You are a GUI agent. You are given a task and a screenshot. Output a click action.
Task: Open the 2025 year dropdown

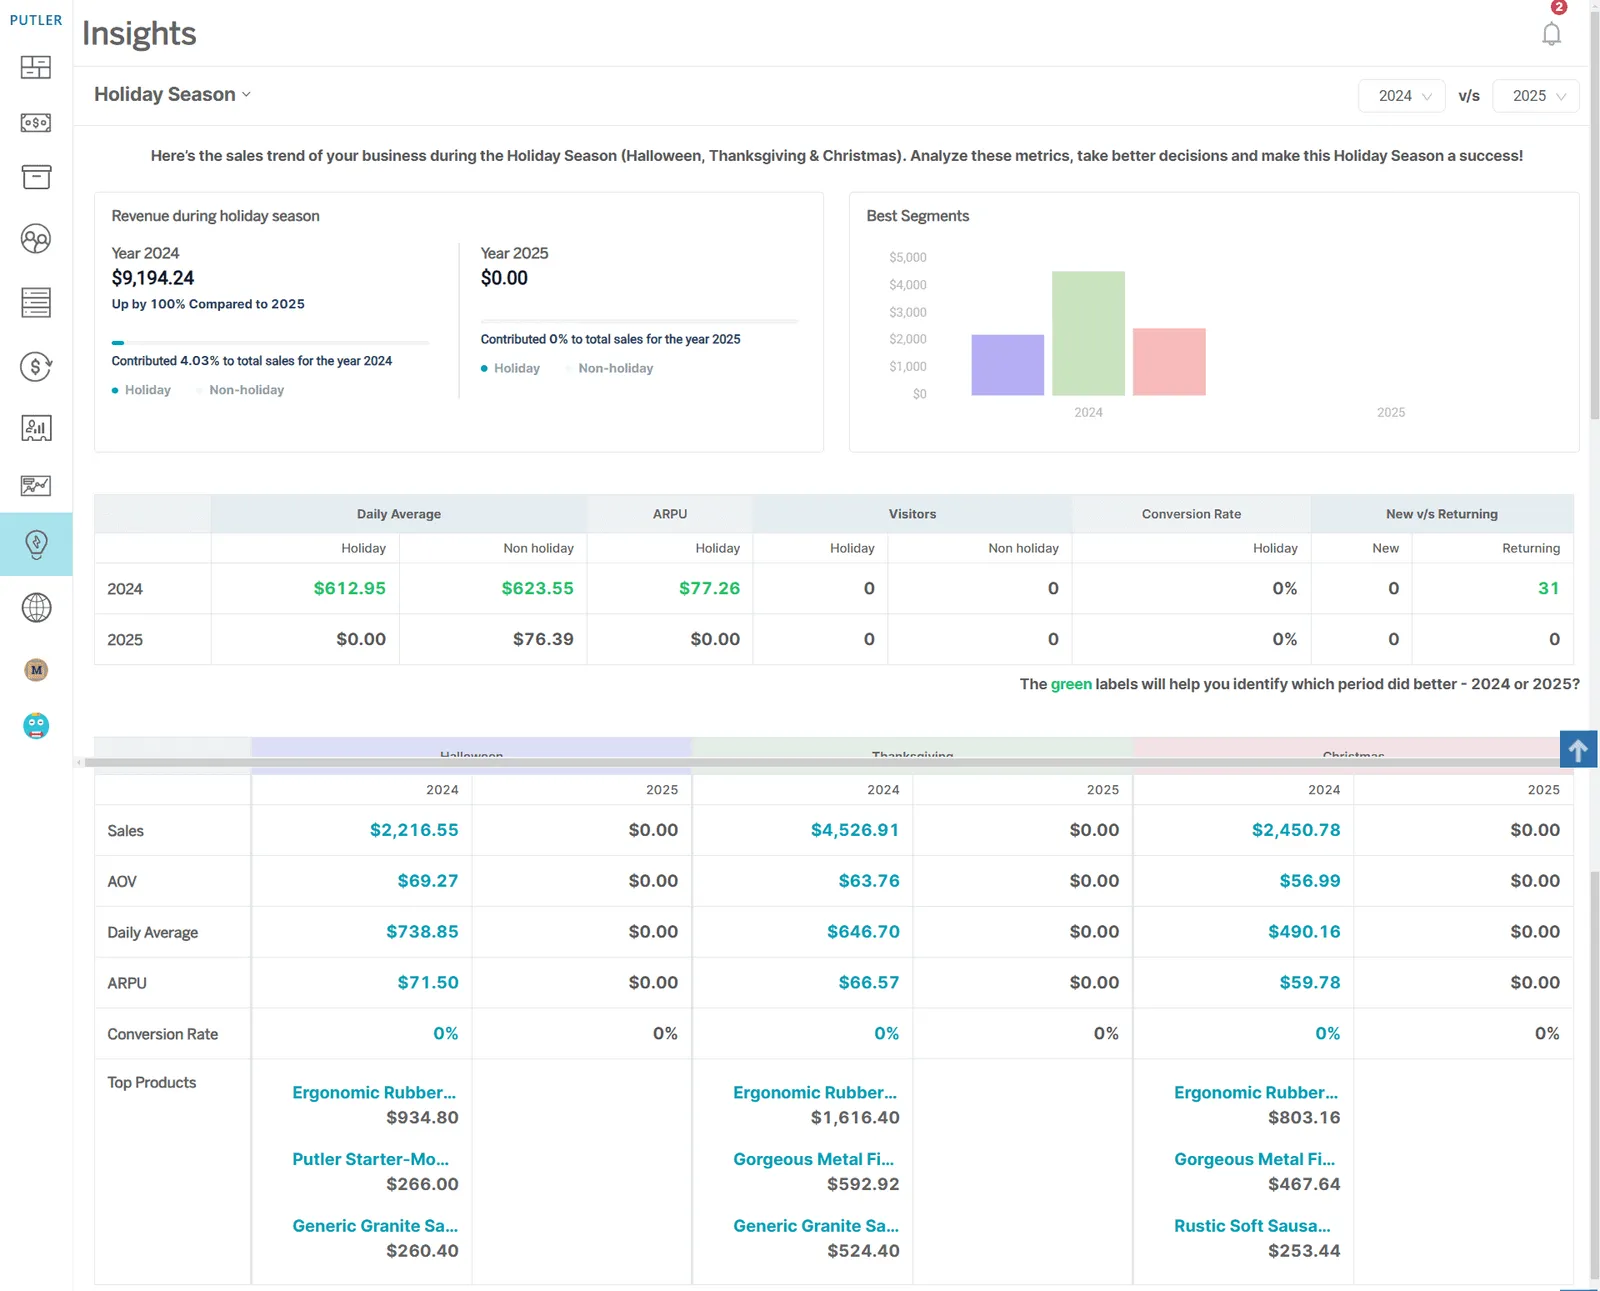coord(1536,96)
